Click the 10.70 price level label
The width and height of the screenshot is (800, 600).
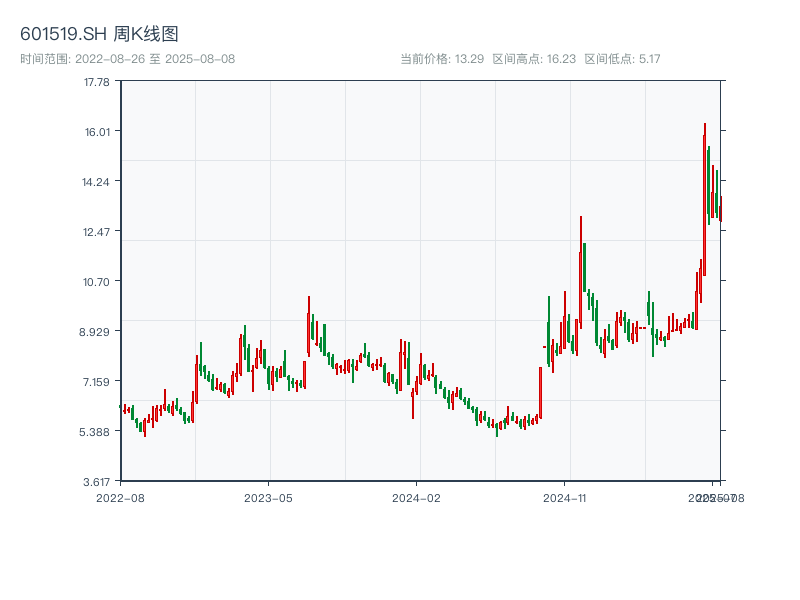(96, 282)
